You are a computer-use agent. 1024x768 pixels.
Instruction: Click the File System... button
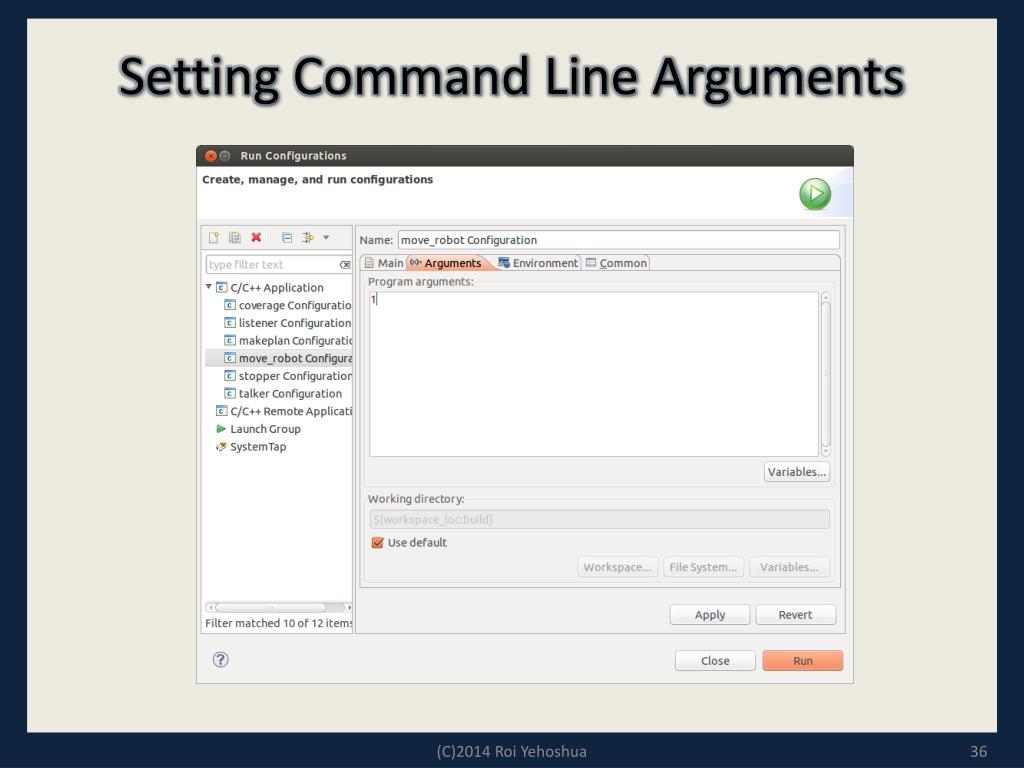[703, 567]
